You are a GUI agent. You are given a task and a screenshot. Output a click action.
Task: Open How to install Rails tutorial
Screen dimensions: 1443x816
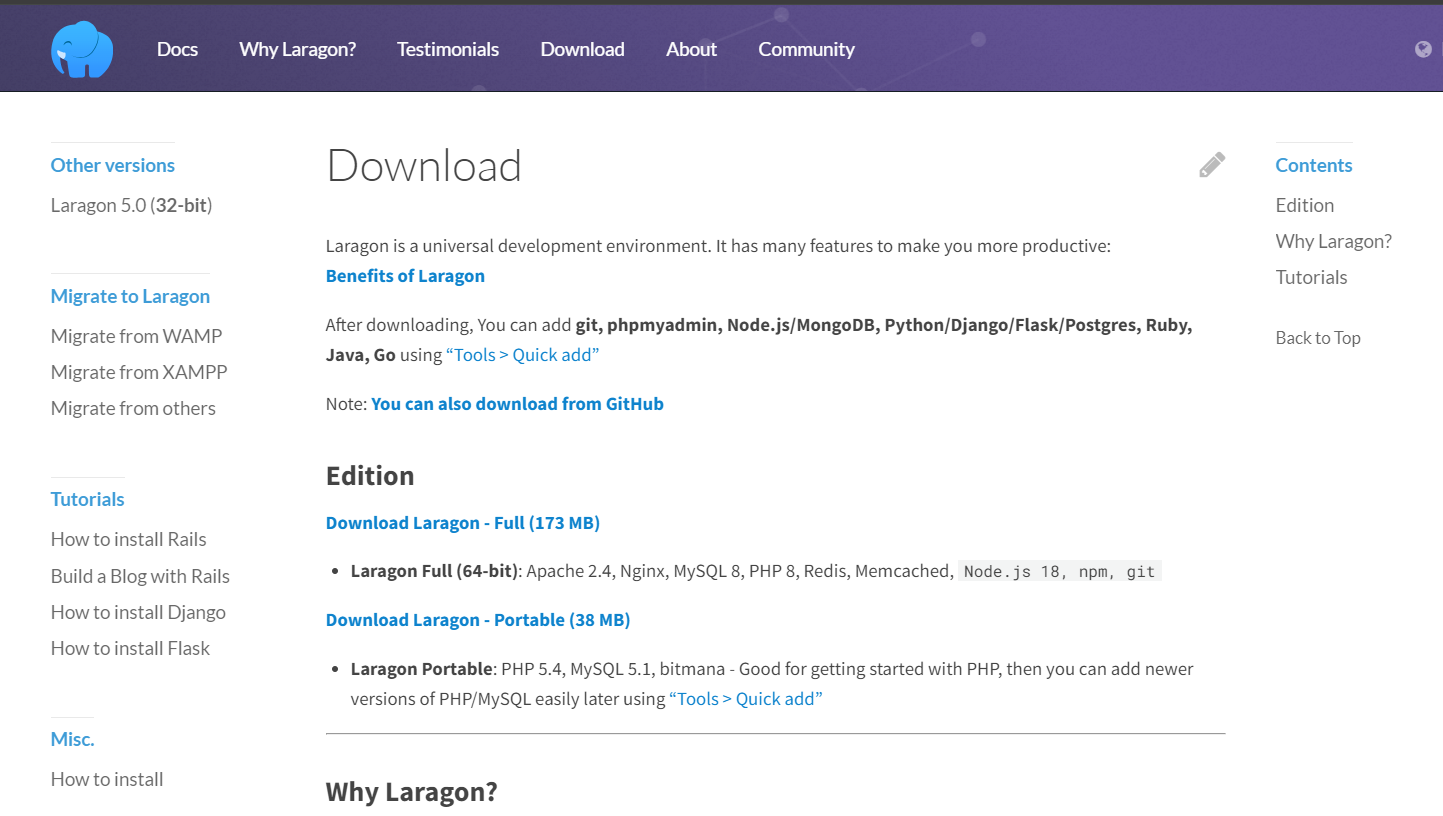coord(129,539)
